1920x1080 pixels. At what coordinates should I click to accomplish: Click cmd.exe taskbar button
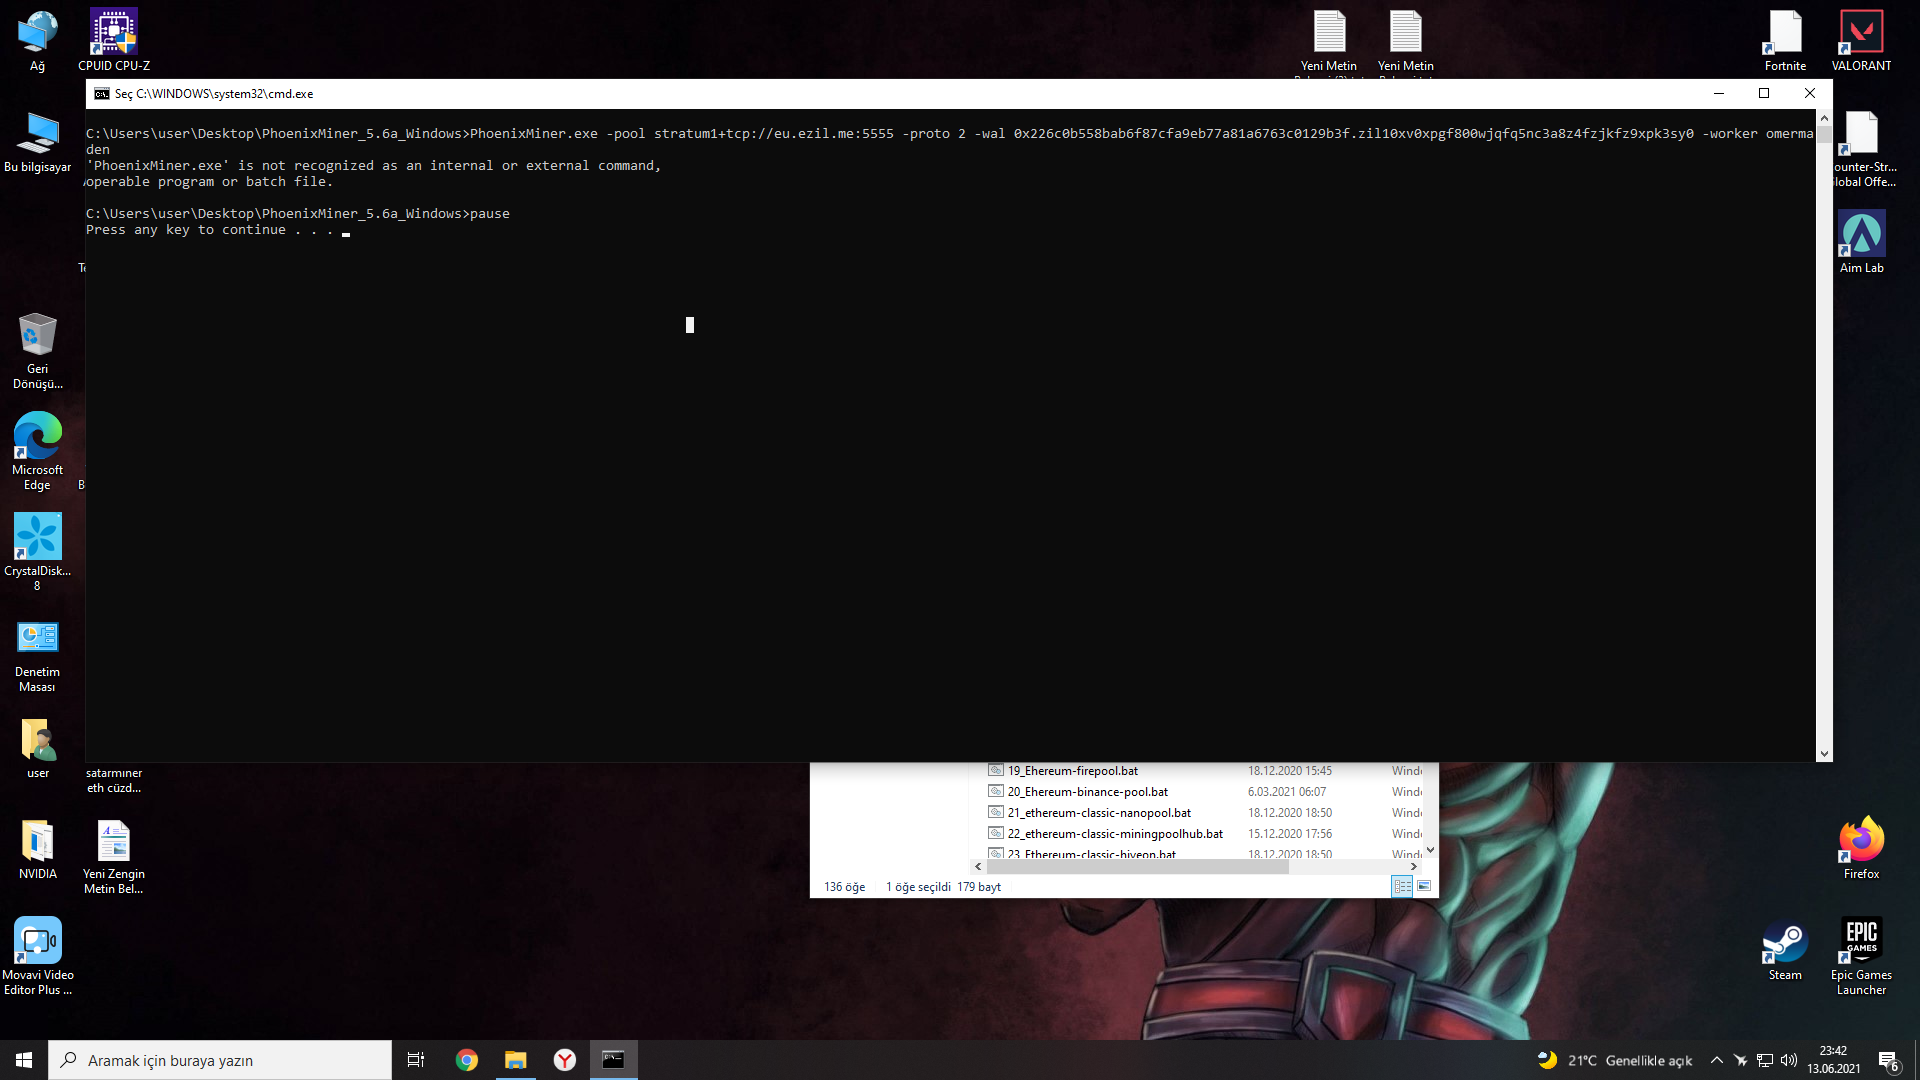click(614, 1060)
